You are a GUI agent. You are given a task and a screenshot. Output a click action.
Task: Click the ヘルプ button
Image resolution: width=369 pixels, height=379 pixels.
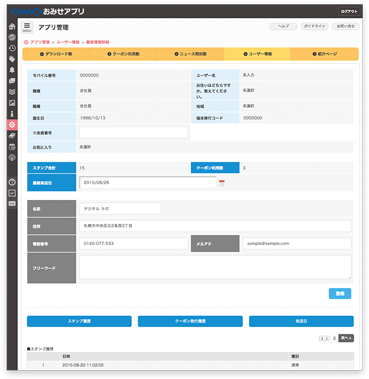coord(283,26)
